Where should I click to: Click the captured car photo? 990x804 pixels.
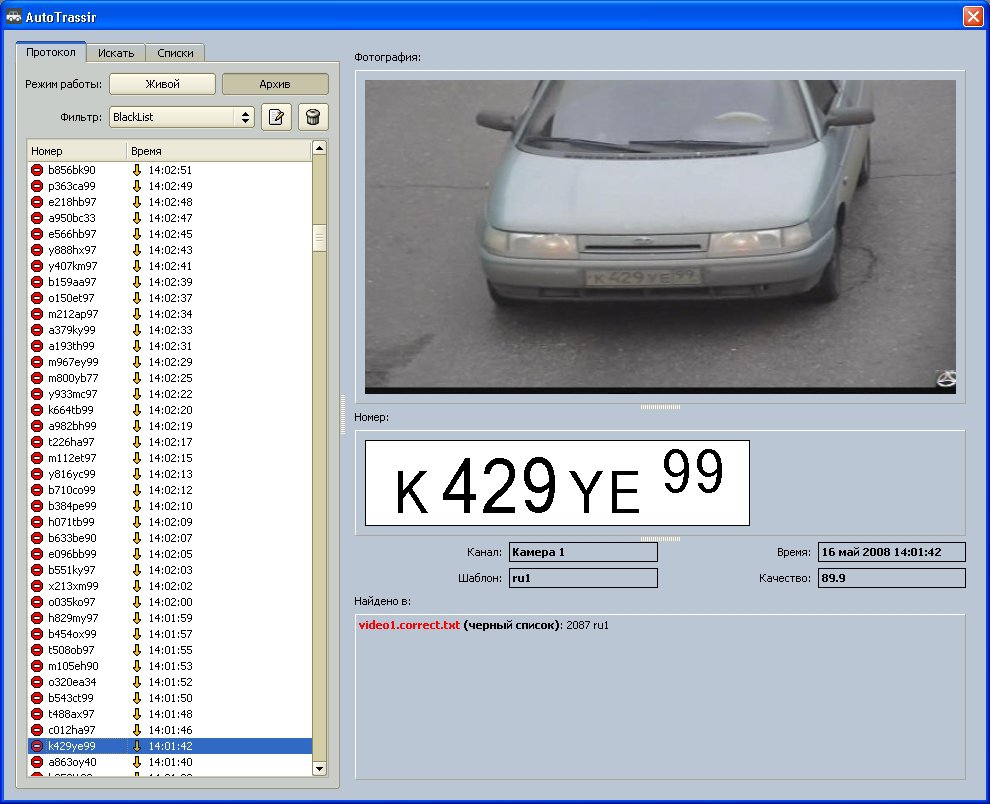660,235
